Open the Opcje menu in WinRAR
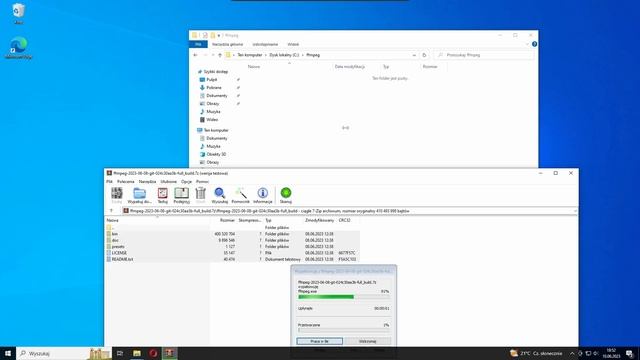Image resolution: width=640 pixels, height=360 pixels. coord(187,182)
